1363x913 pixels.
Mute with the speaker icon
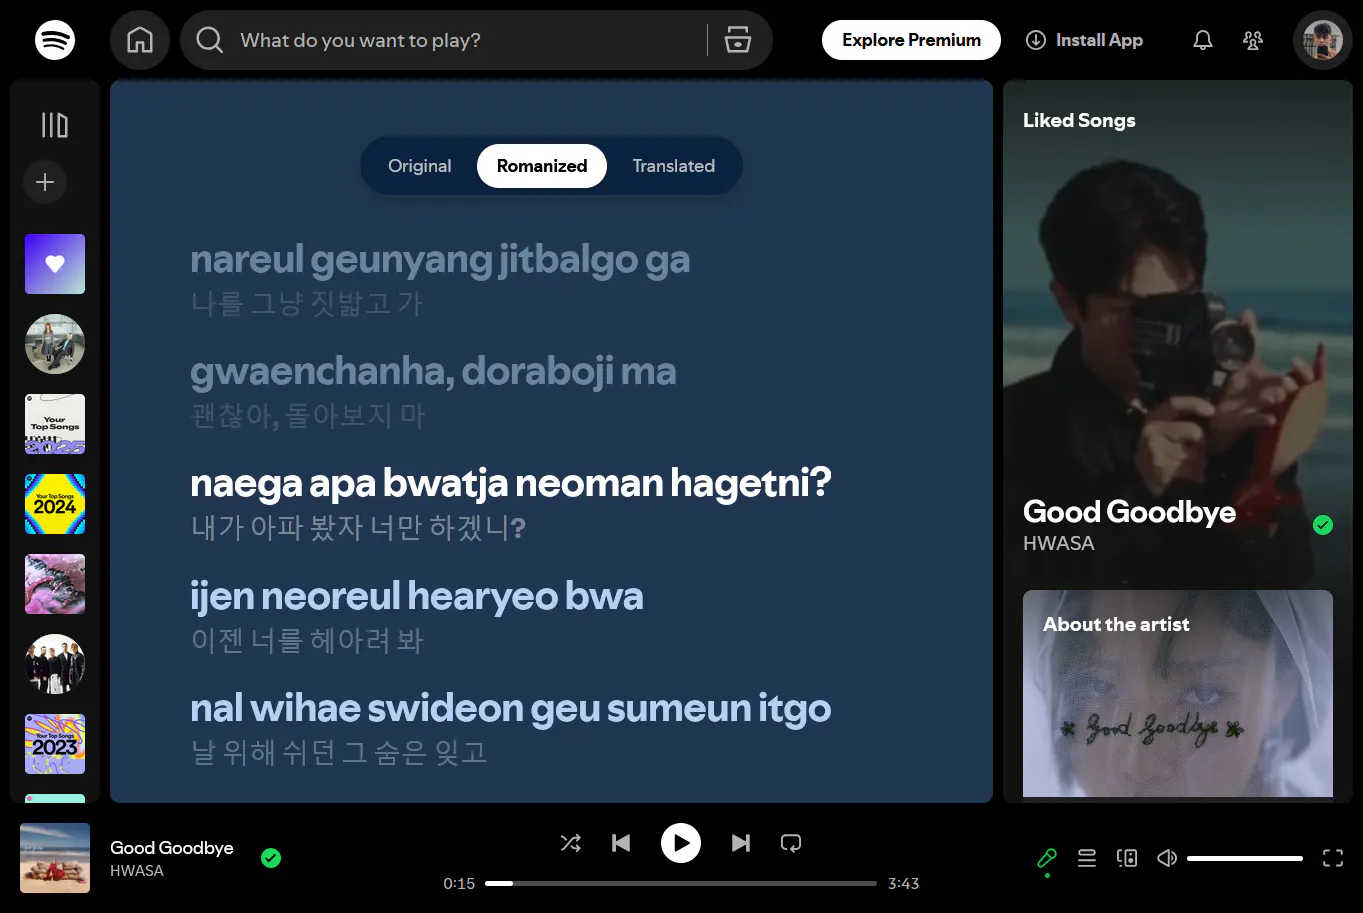1167,858
